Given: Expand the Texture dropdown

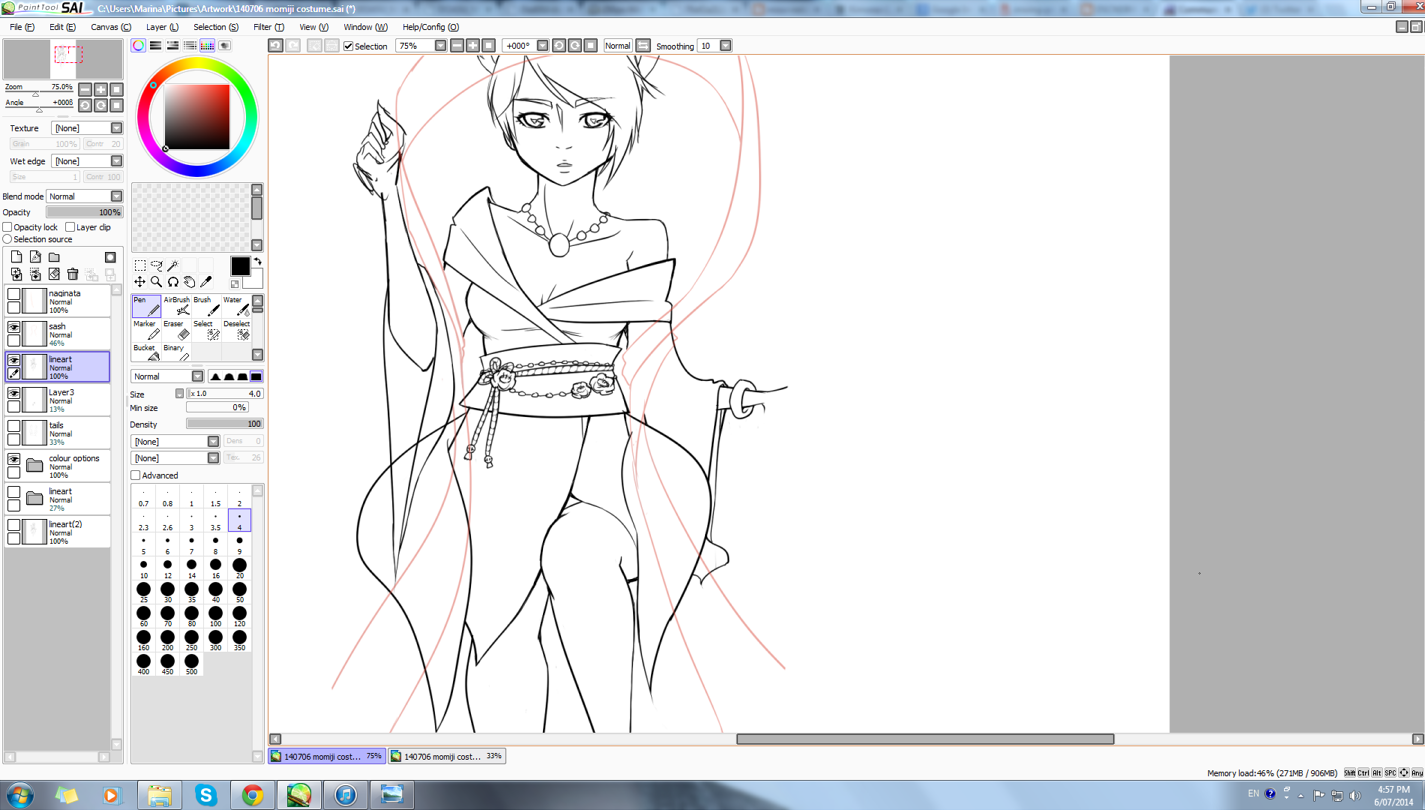Looking at the screenshot, I should [116, 128].
